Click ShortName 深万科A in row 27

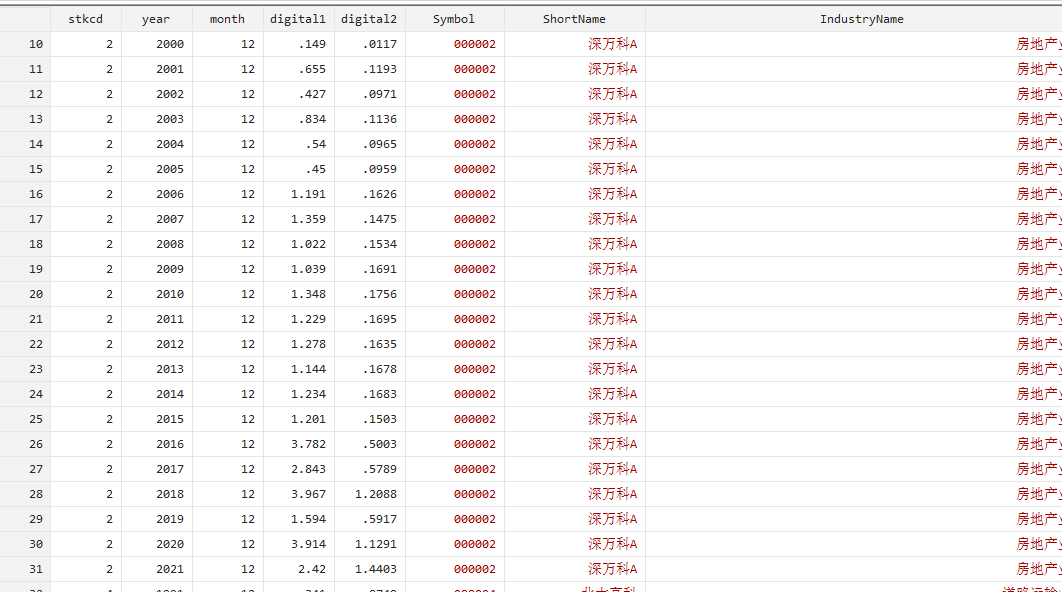point(574,469)
